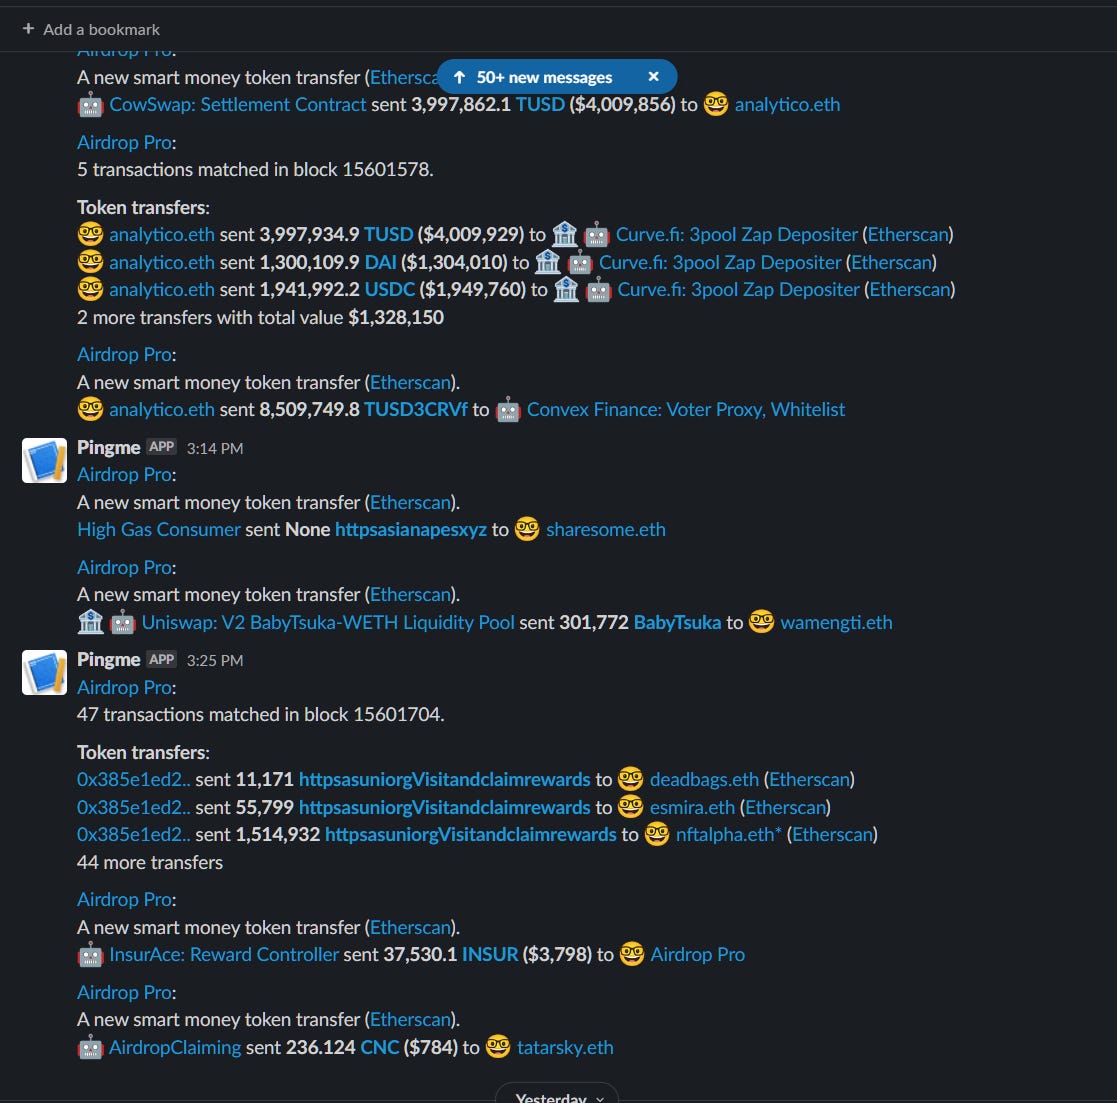Click robot emoji before CowSwap: Settlement Contract
This screenshot has height=1103, width=1117.
click(90, 105)
